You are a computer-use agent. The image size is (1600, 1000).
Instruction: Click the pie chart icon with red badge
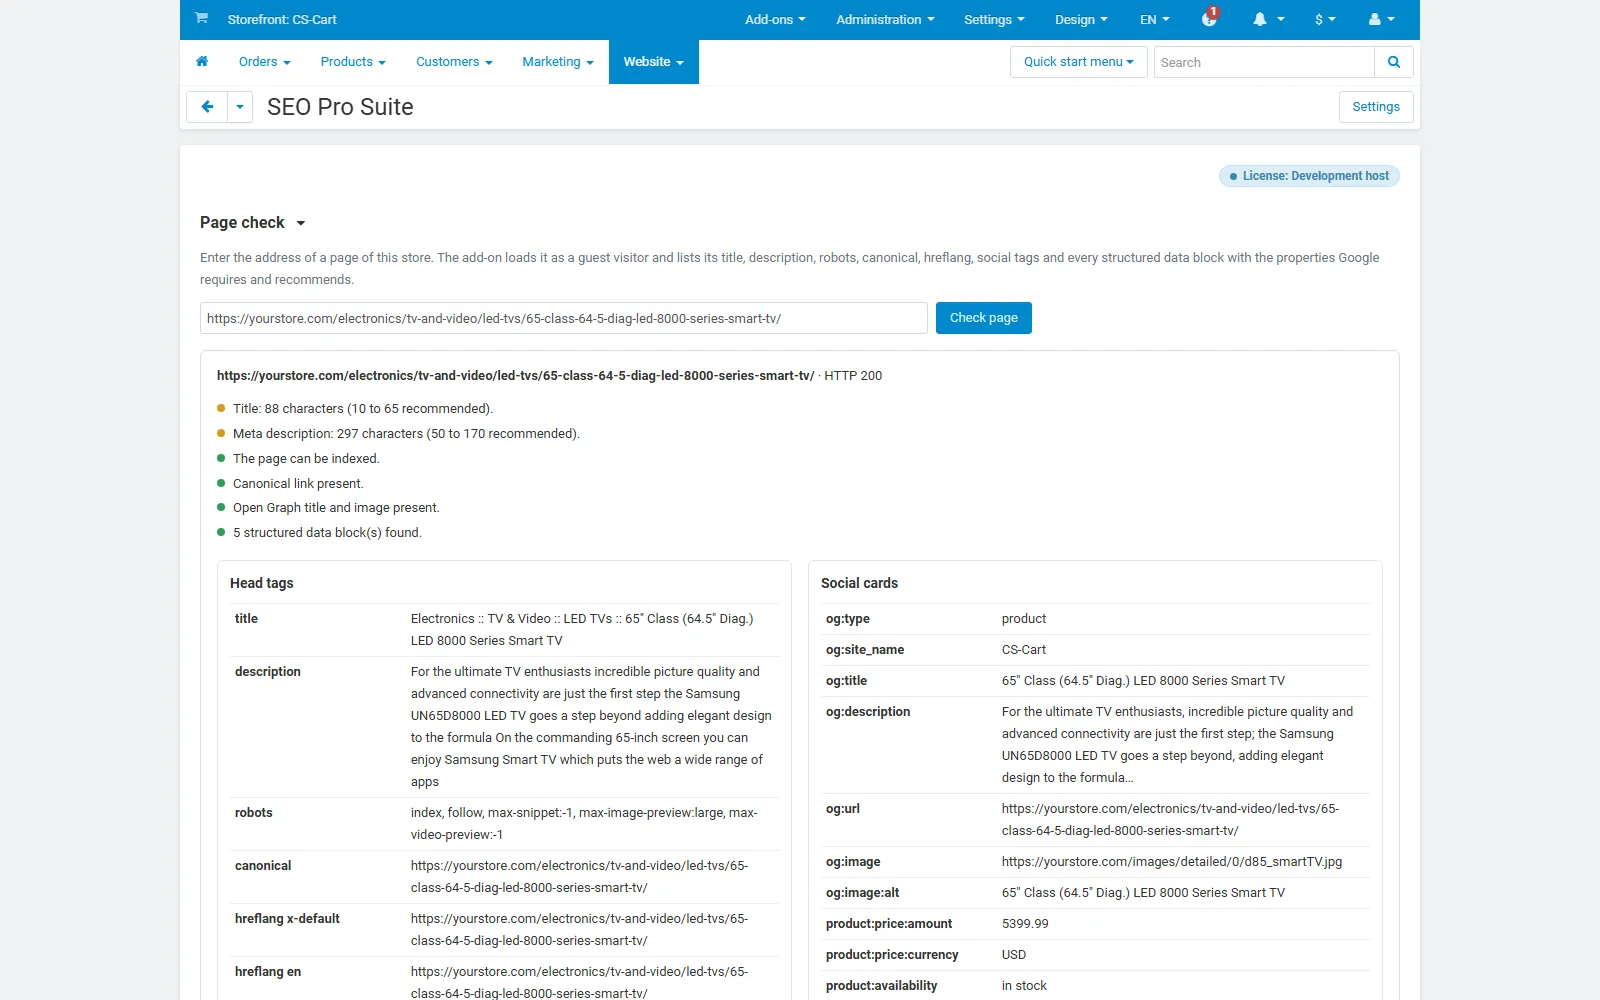point(1209,19)
